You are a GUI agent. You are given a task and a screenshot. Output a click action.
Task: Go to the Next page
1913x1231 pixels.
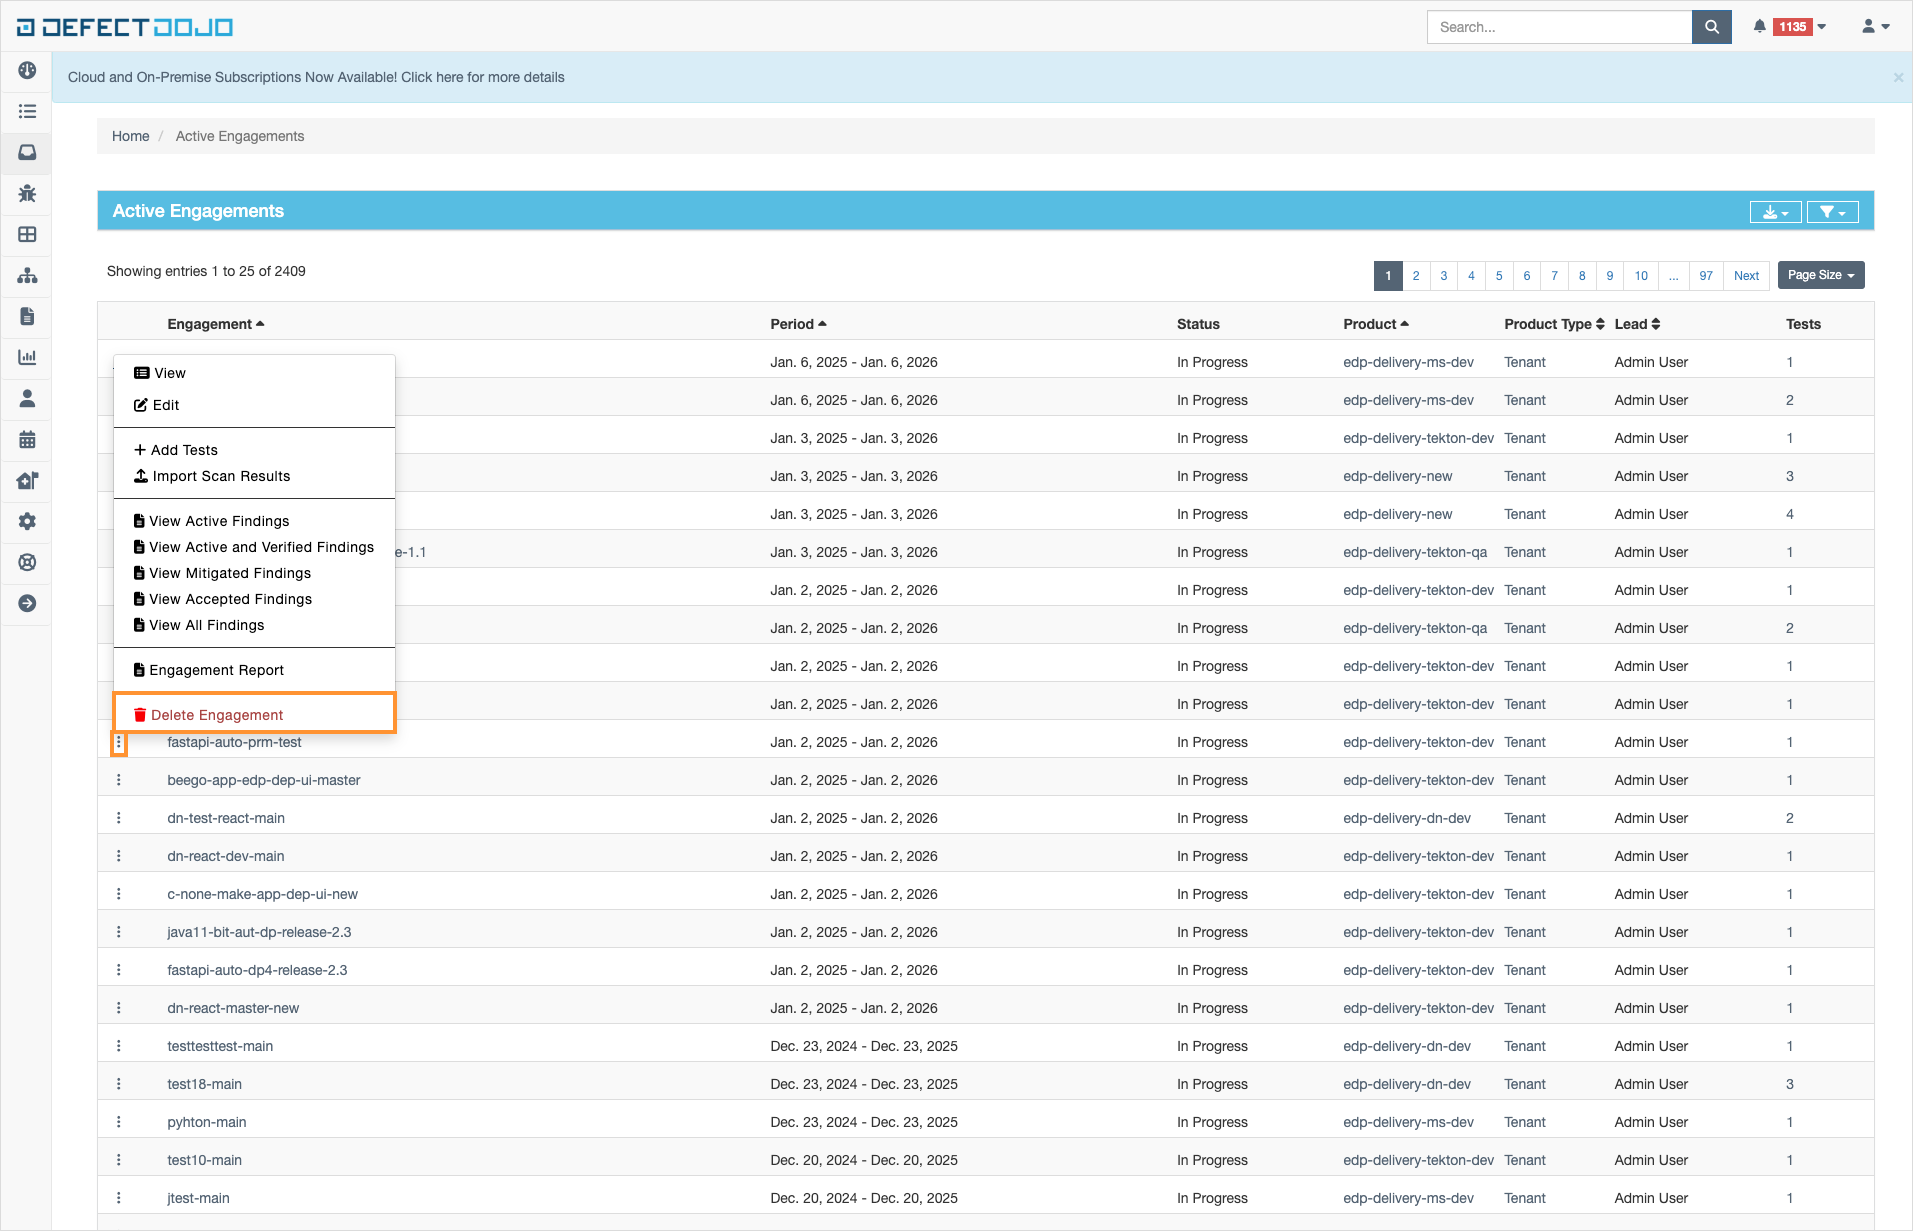point(1746,276)
